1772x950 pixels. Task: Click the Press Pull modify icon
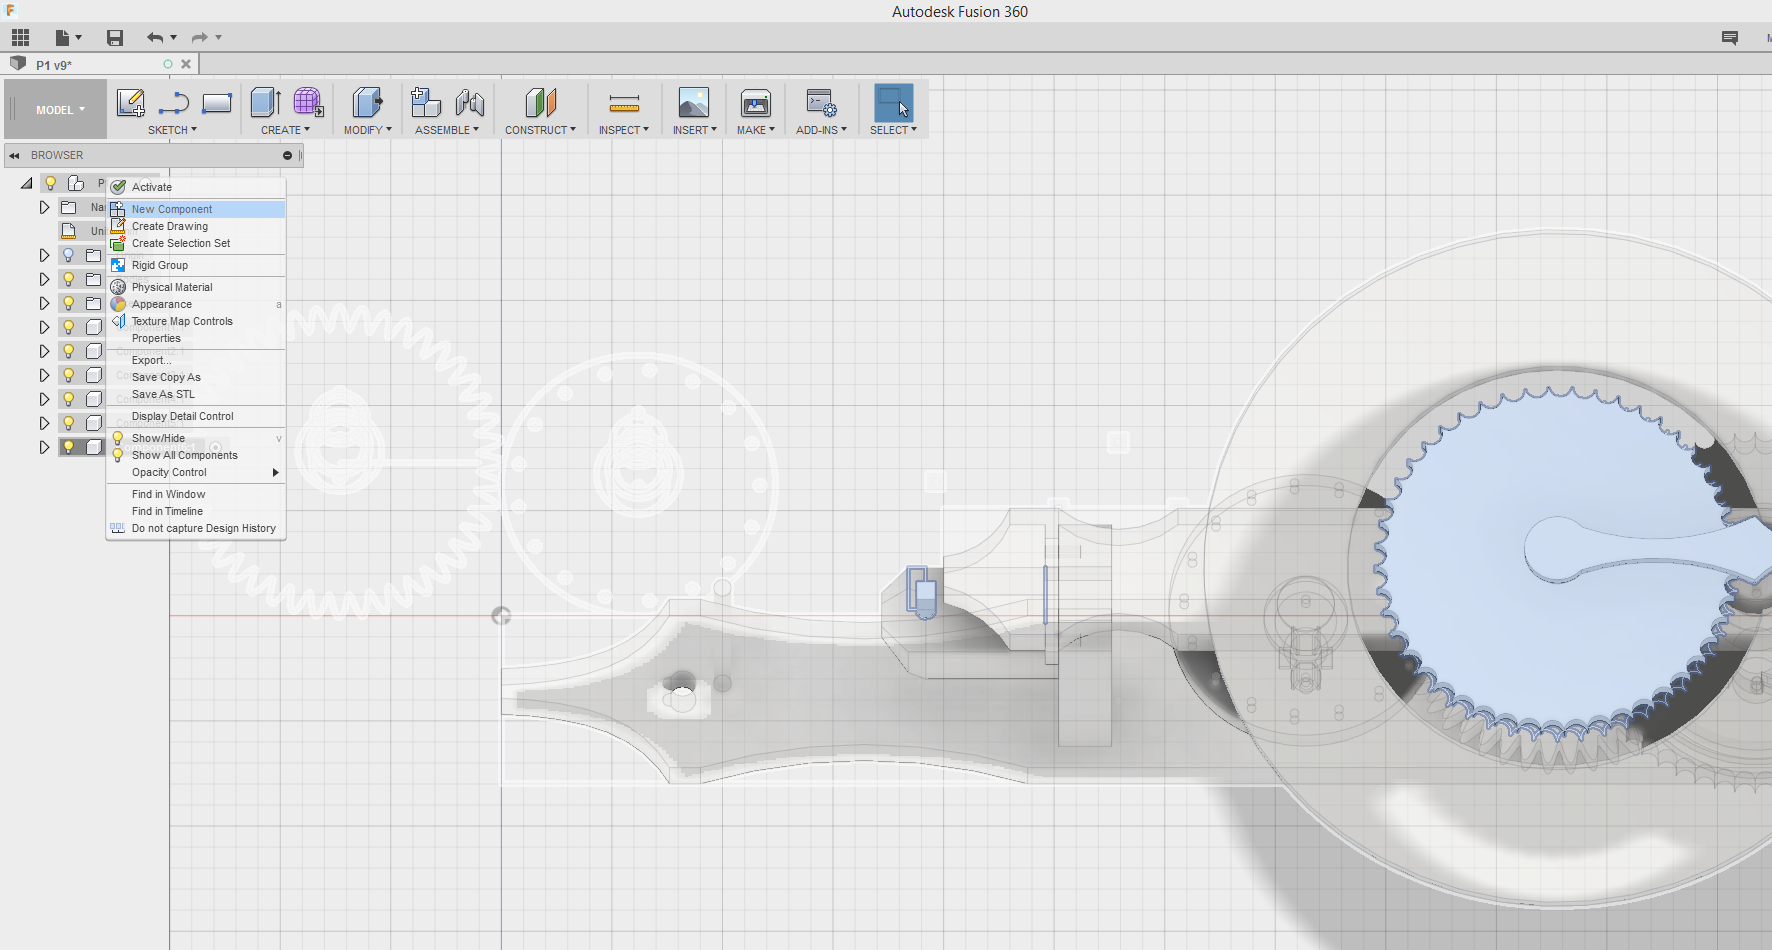367,103
